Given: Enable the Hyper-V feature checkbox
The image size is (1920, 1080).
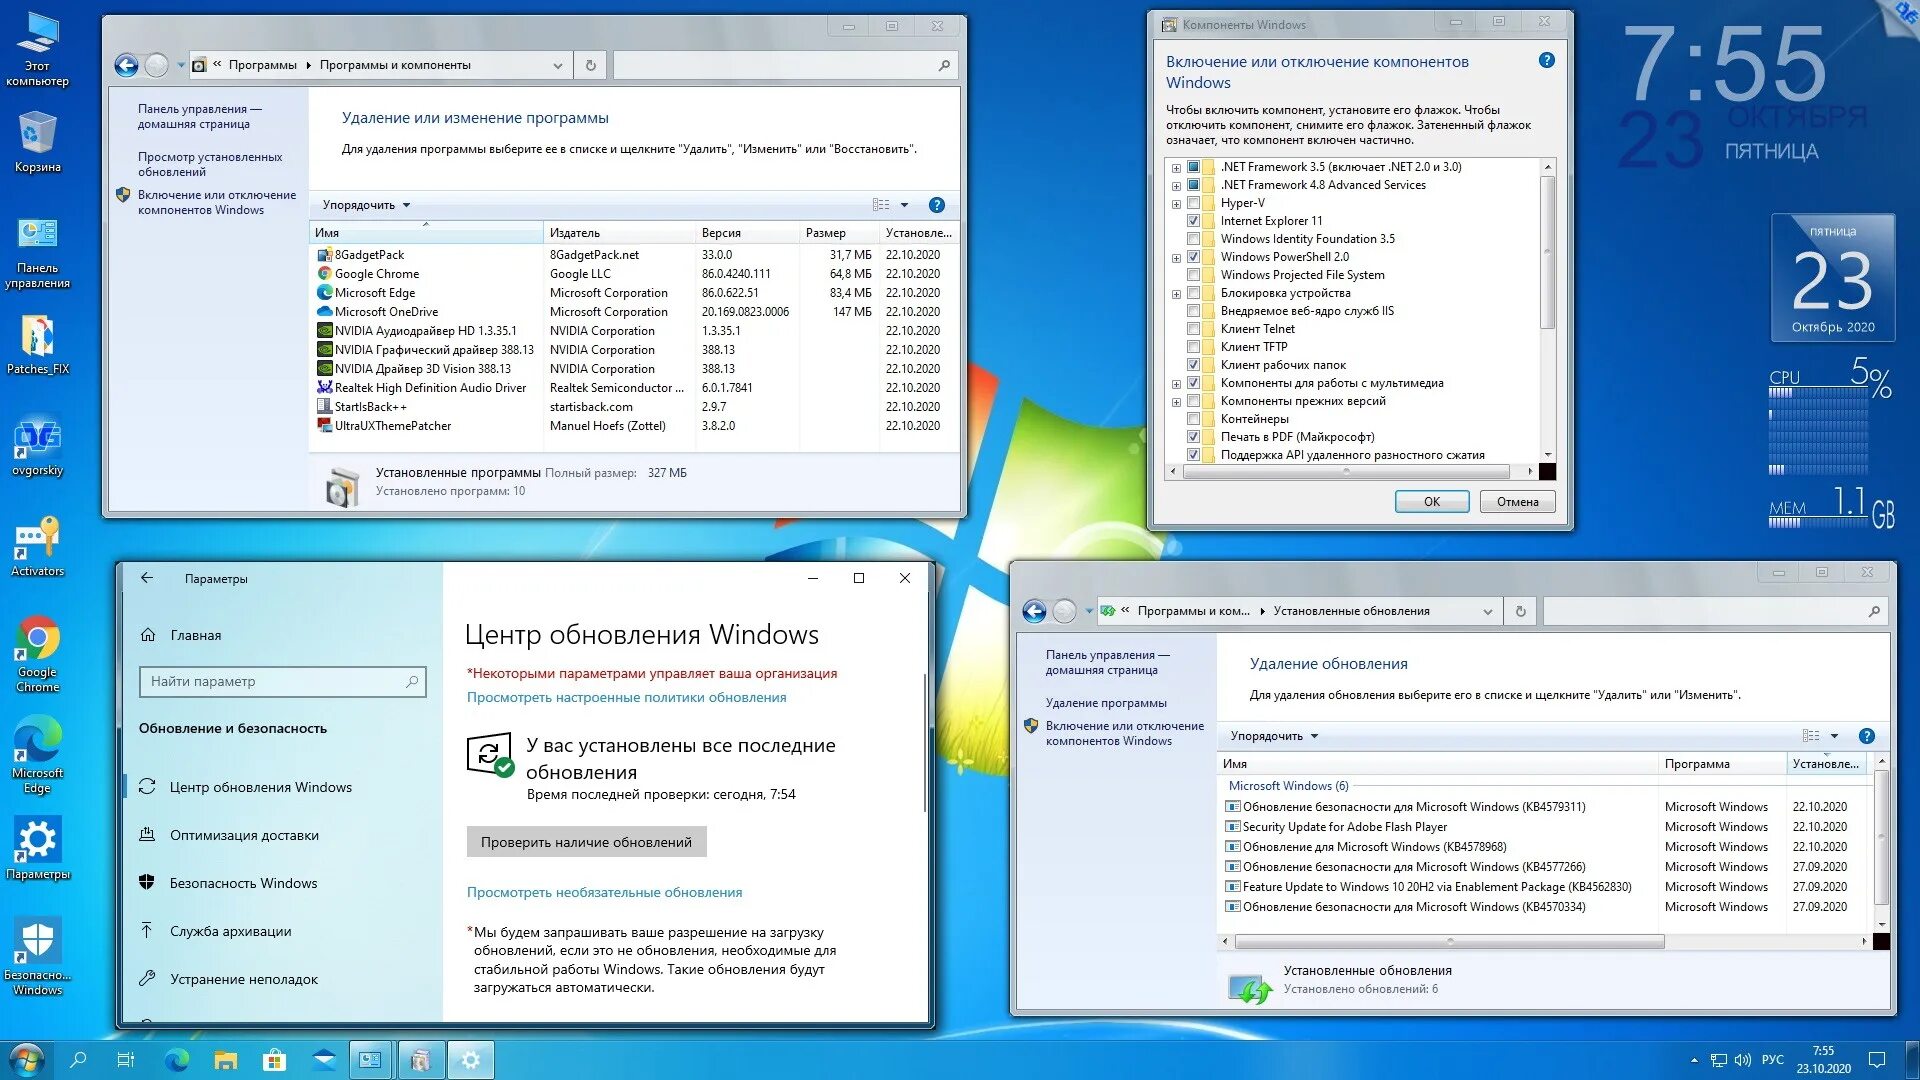Looking at the screenshot, I should 1193,203.
